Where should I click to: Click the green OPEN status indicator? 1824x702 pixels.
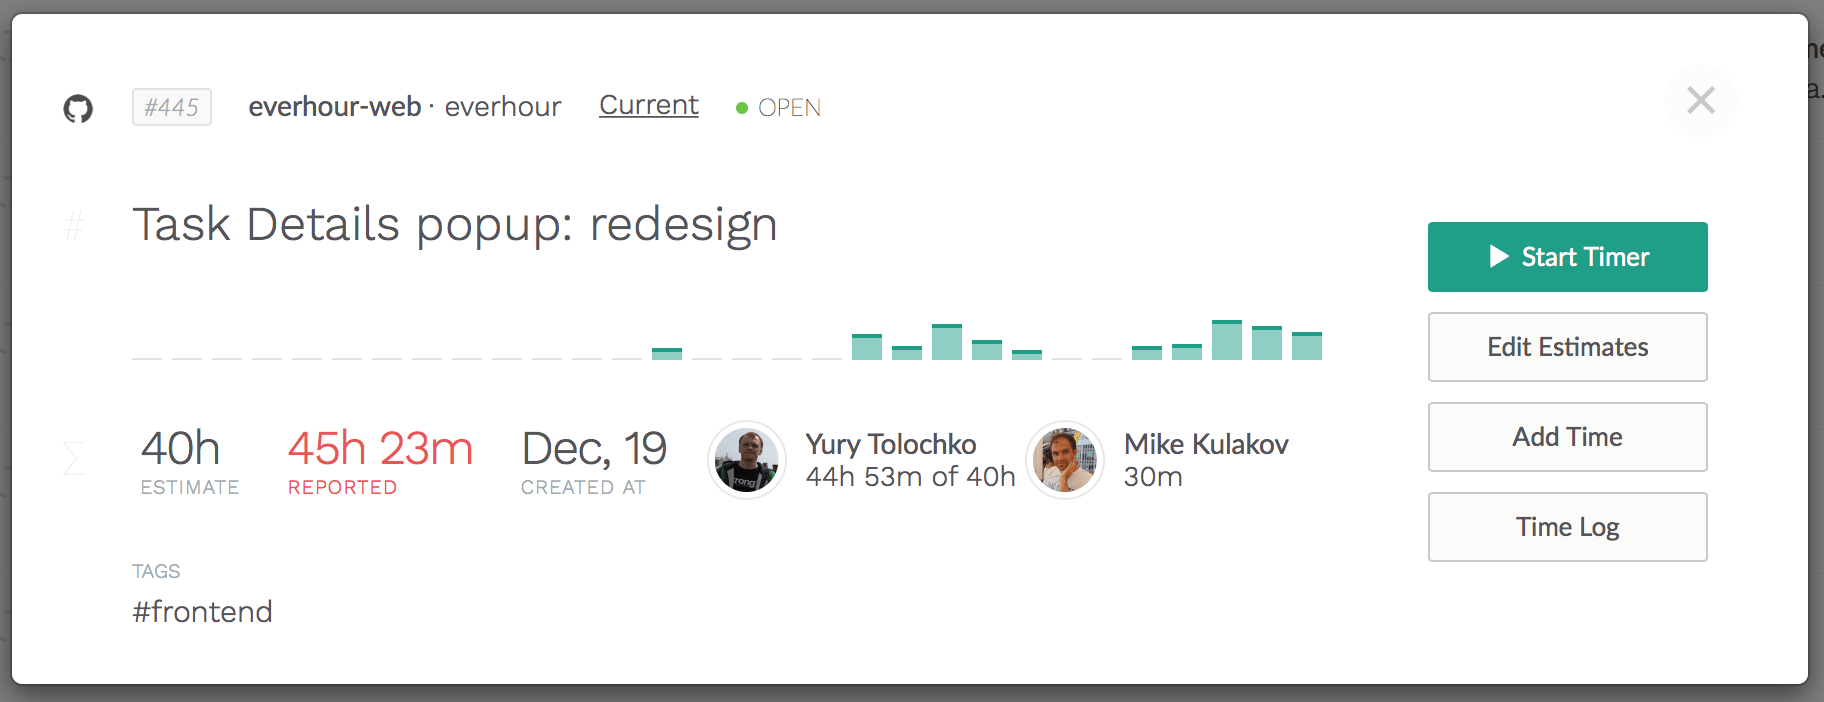[778, 108]
